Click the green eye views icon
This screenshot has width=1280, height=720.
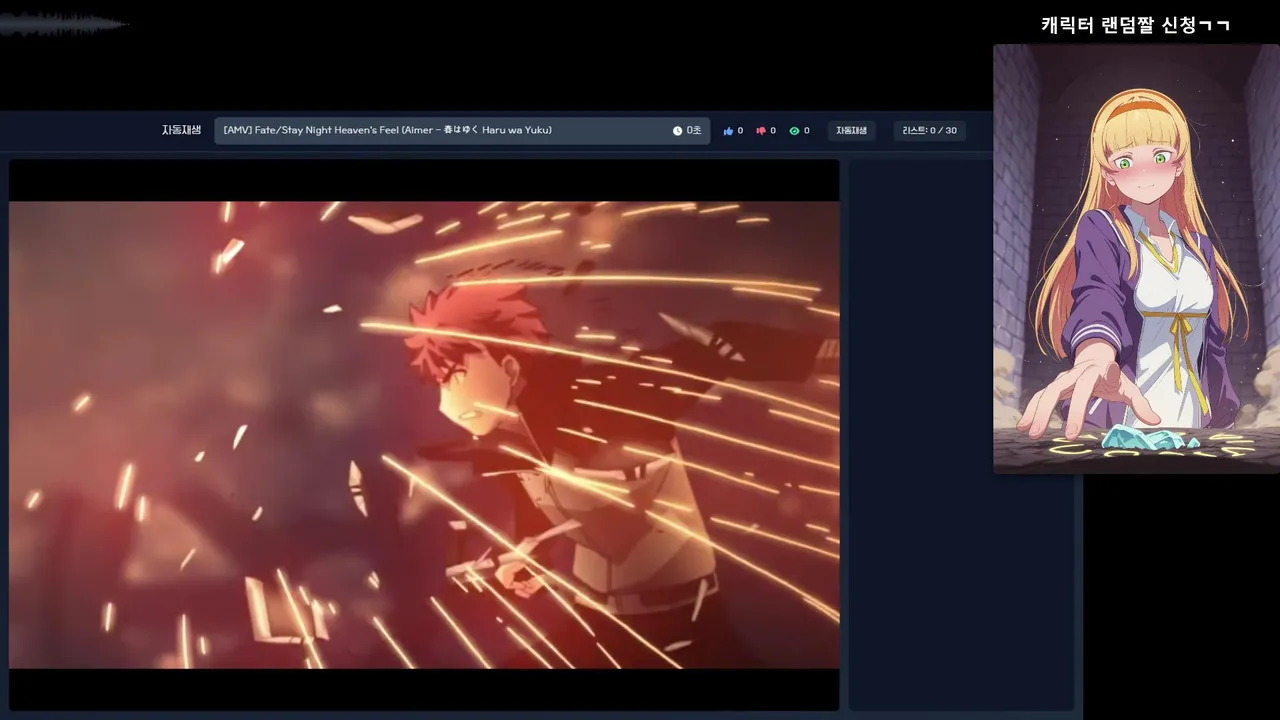tap(794, 131)
